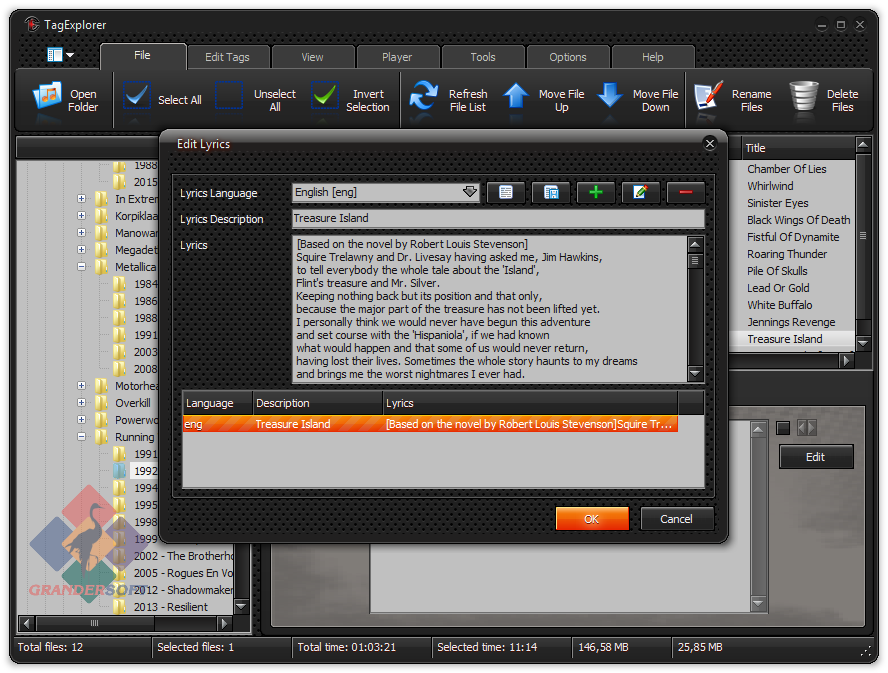Click the load lyrics from file icon

(x=506, y=193)
